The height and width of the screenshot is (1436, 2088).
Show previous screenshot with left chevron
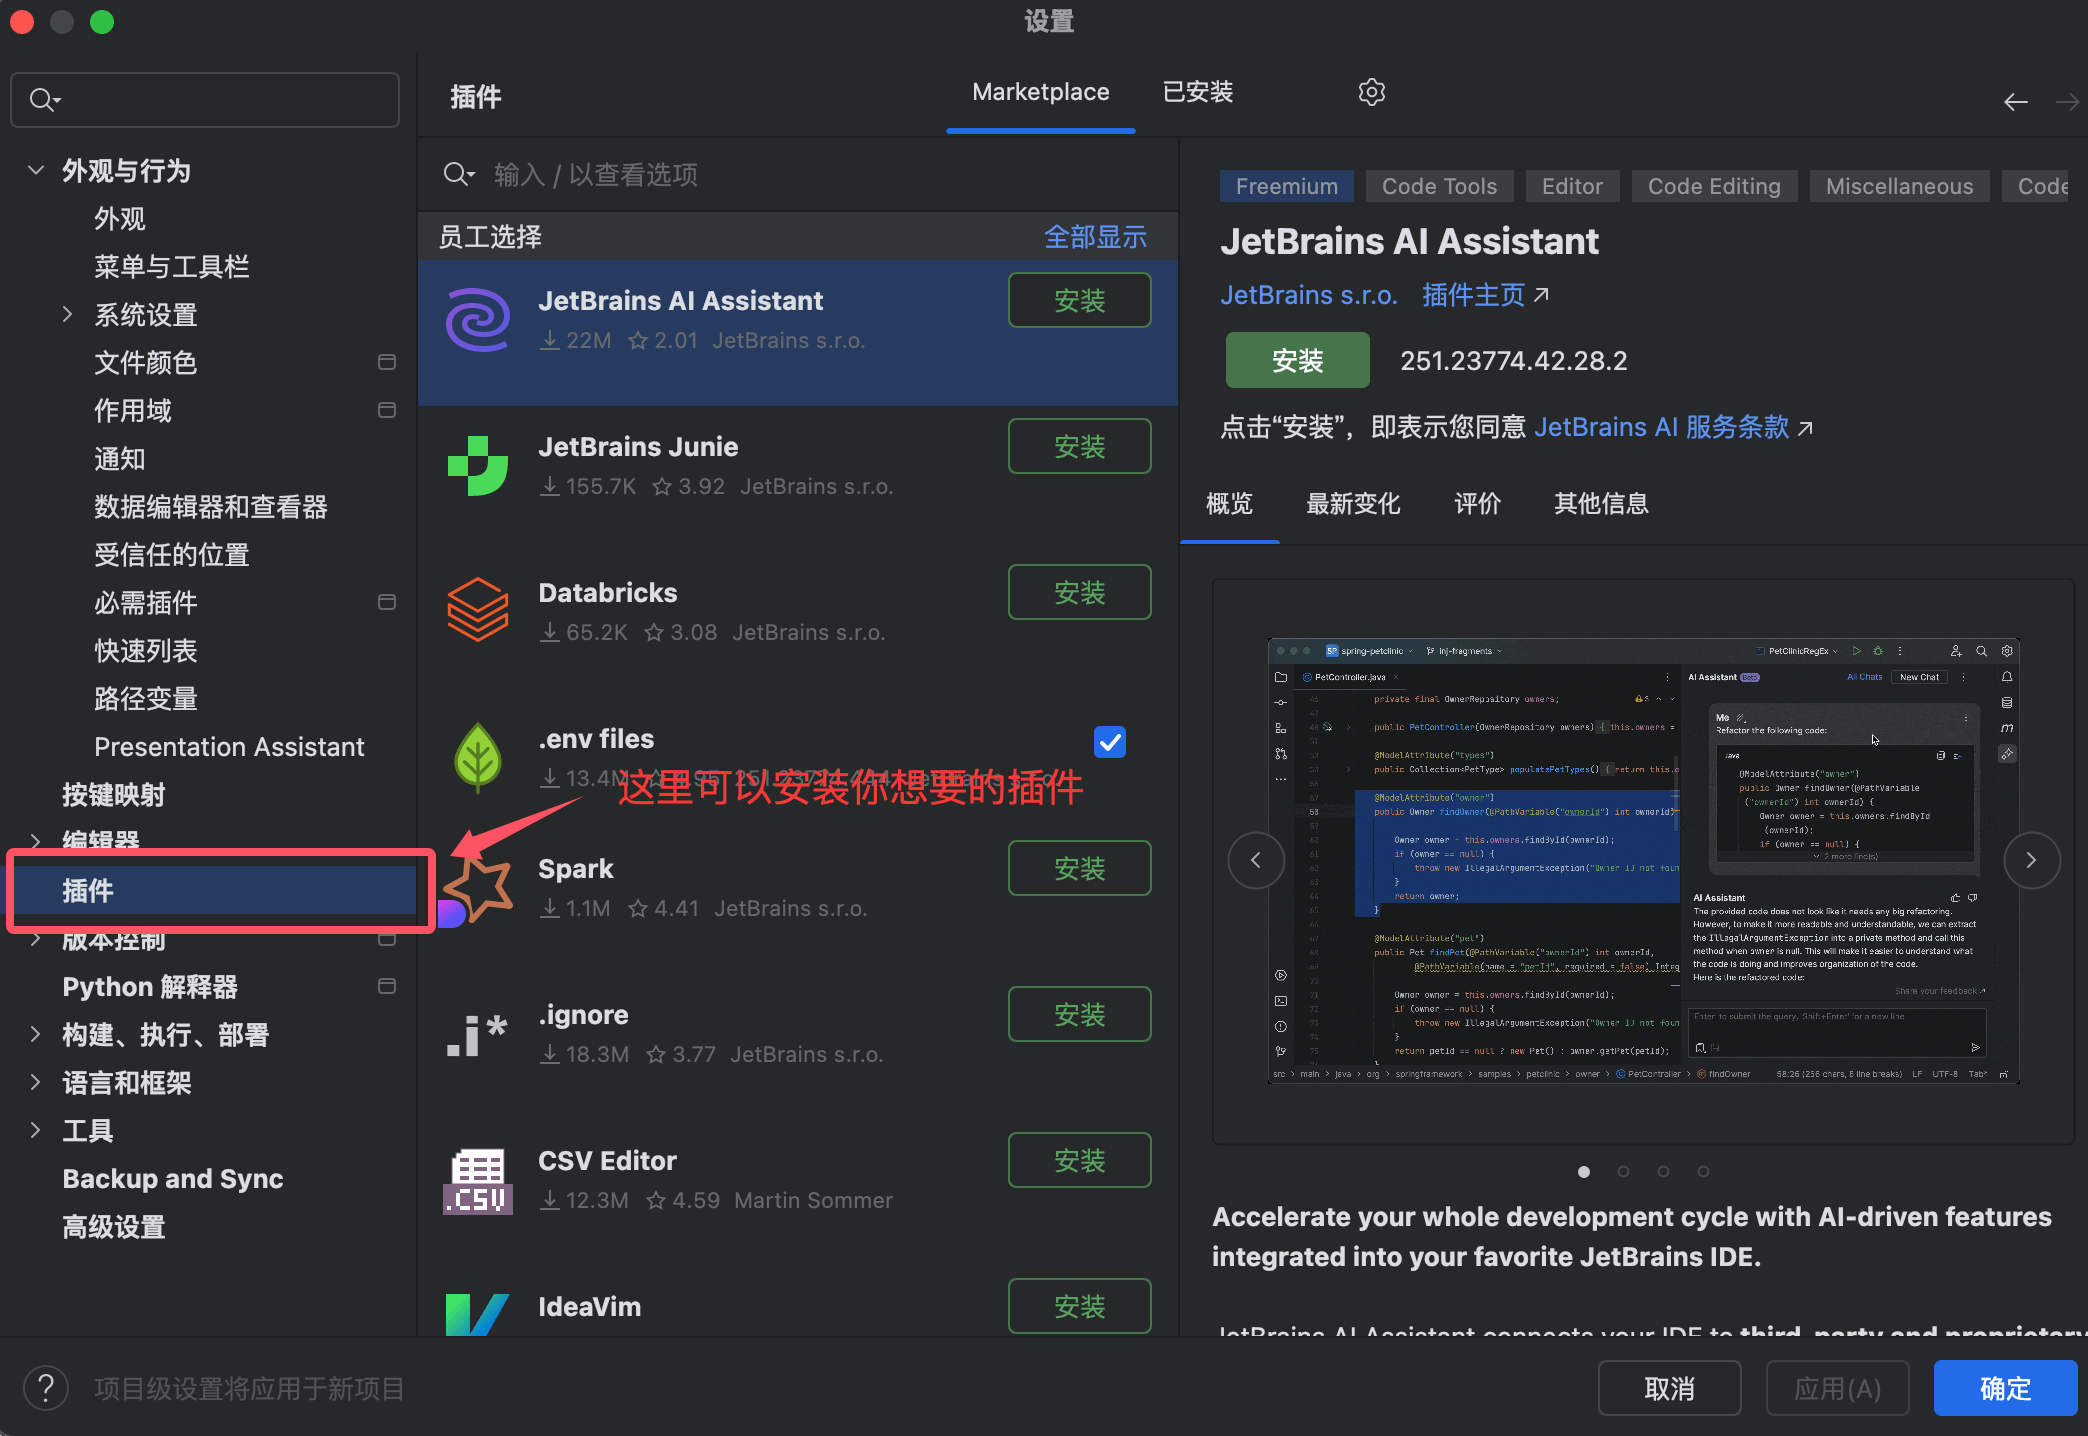click(1256, 860)
